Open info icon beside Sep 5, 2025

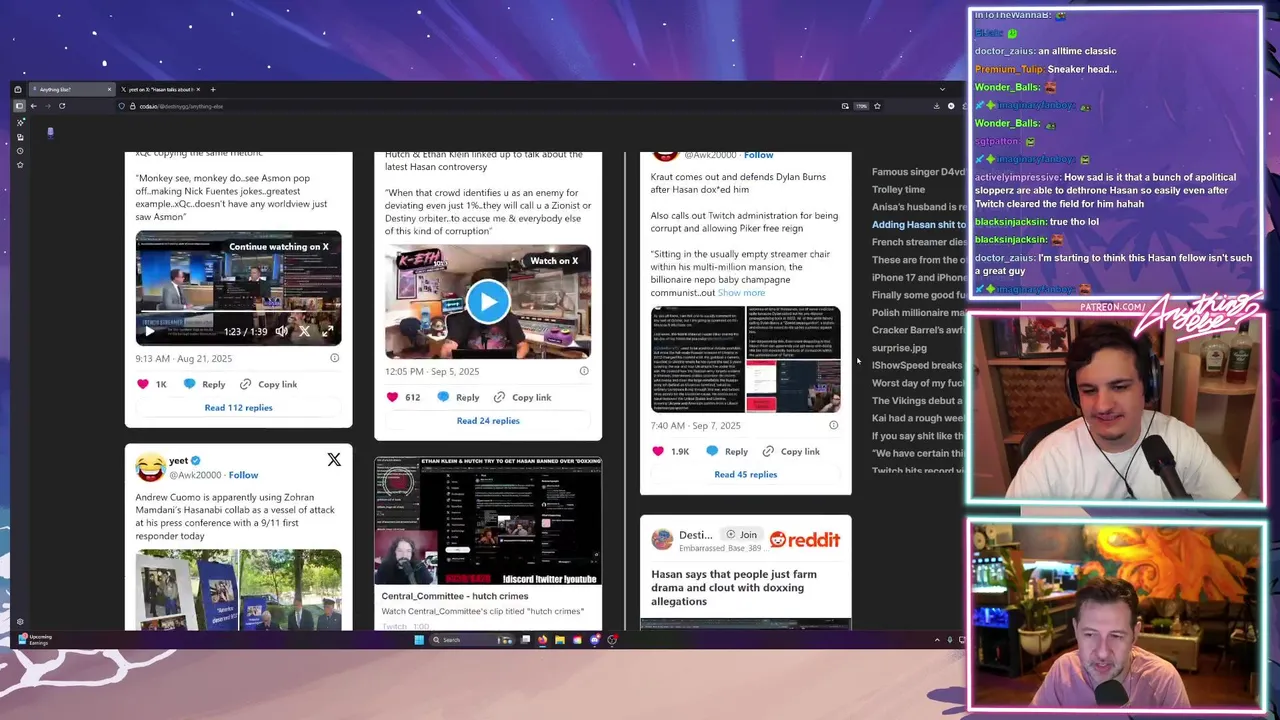click(x=584, y=371)
